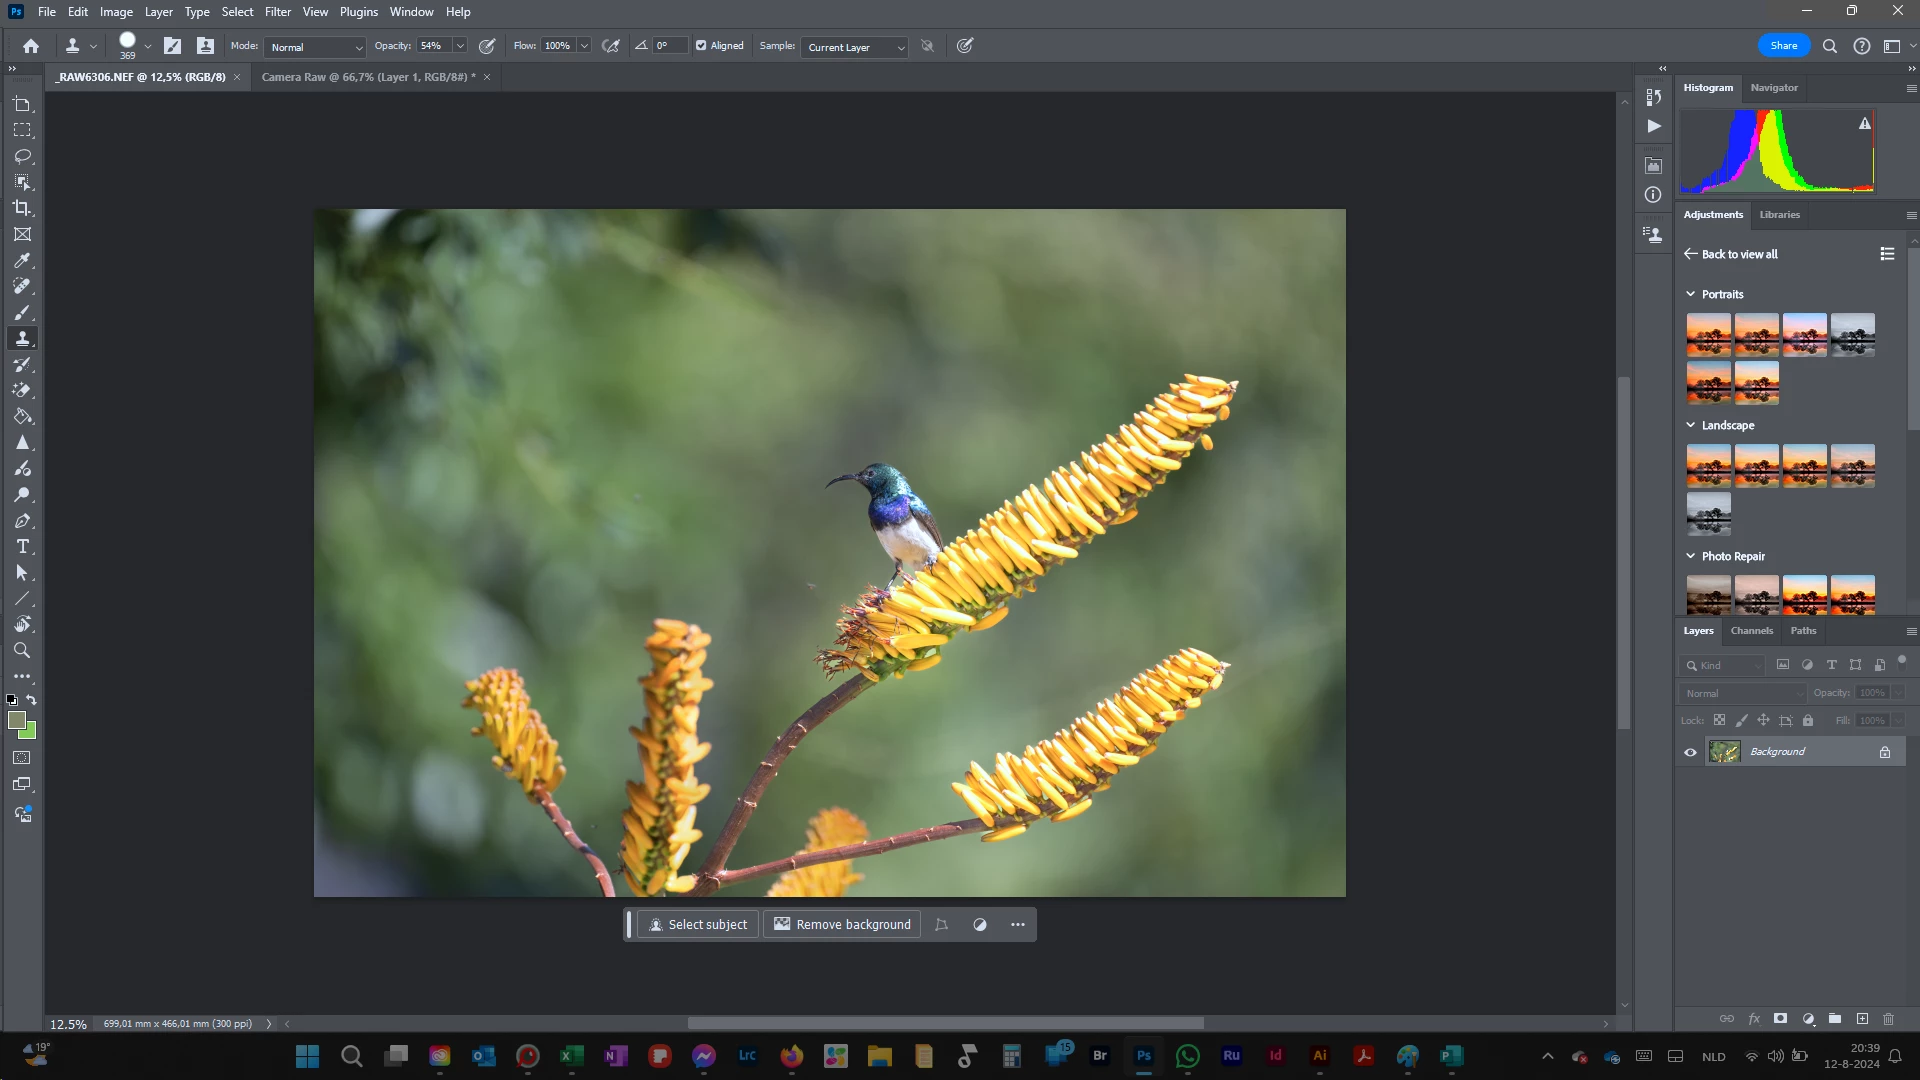The height and width of the screenshot is (1080, 1920).
Task: Select the Horizontal Type tool
Action: tap(22, 547)
